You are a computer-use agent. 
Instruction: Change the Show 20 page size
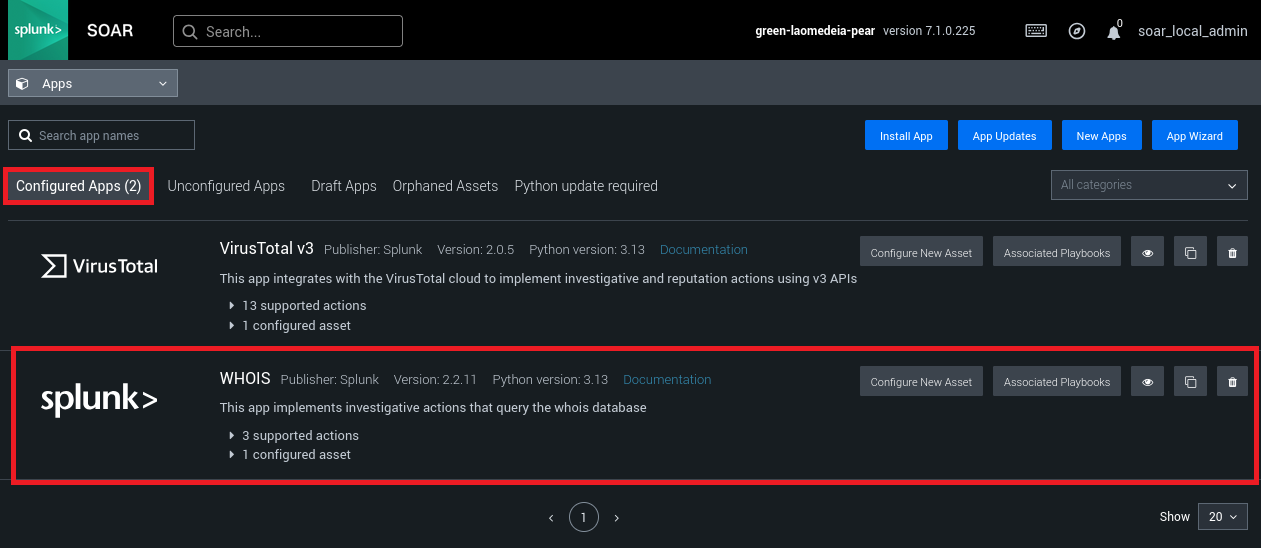tap(1222, 517)
